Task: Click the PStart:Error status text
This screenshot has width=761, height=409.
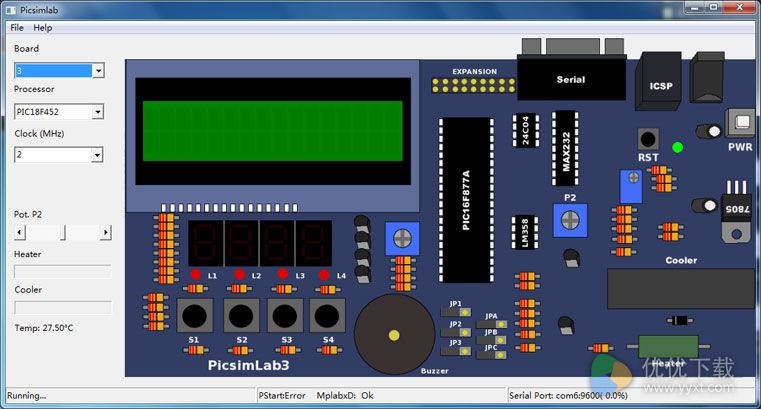Action: [x=282, y=395]
